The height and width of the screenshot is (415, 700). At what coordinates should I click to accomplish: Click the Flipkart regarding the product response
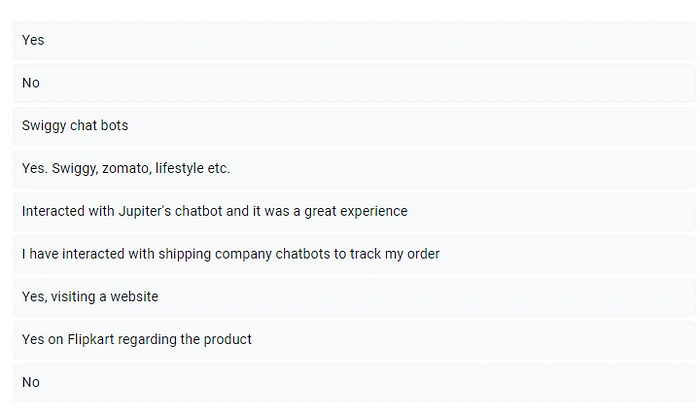pos(354,340)
